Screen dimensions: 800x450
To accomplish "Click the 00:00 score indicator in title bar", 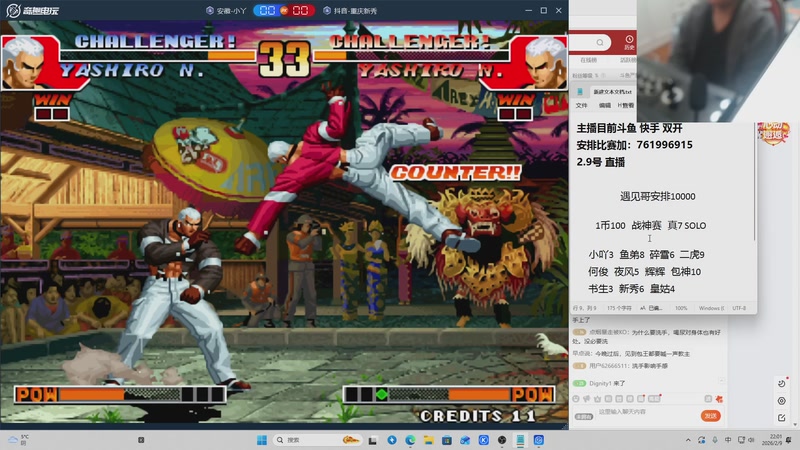I will 284,10.
